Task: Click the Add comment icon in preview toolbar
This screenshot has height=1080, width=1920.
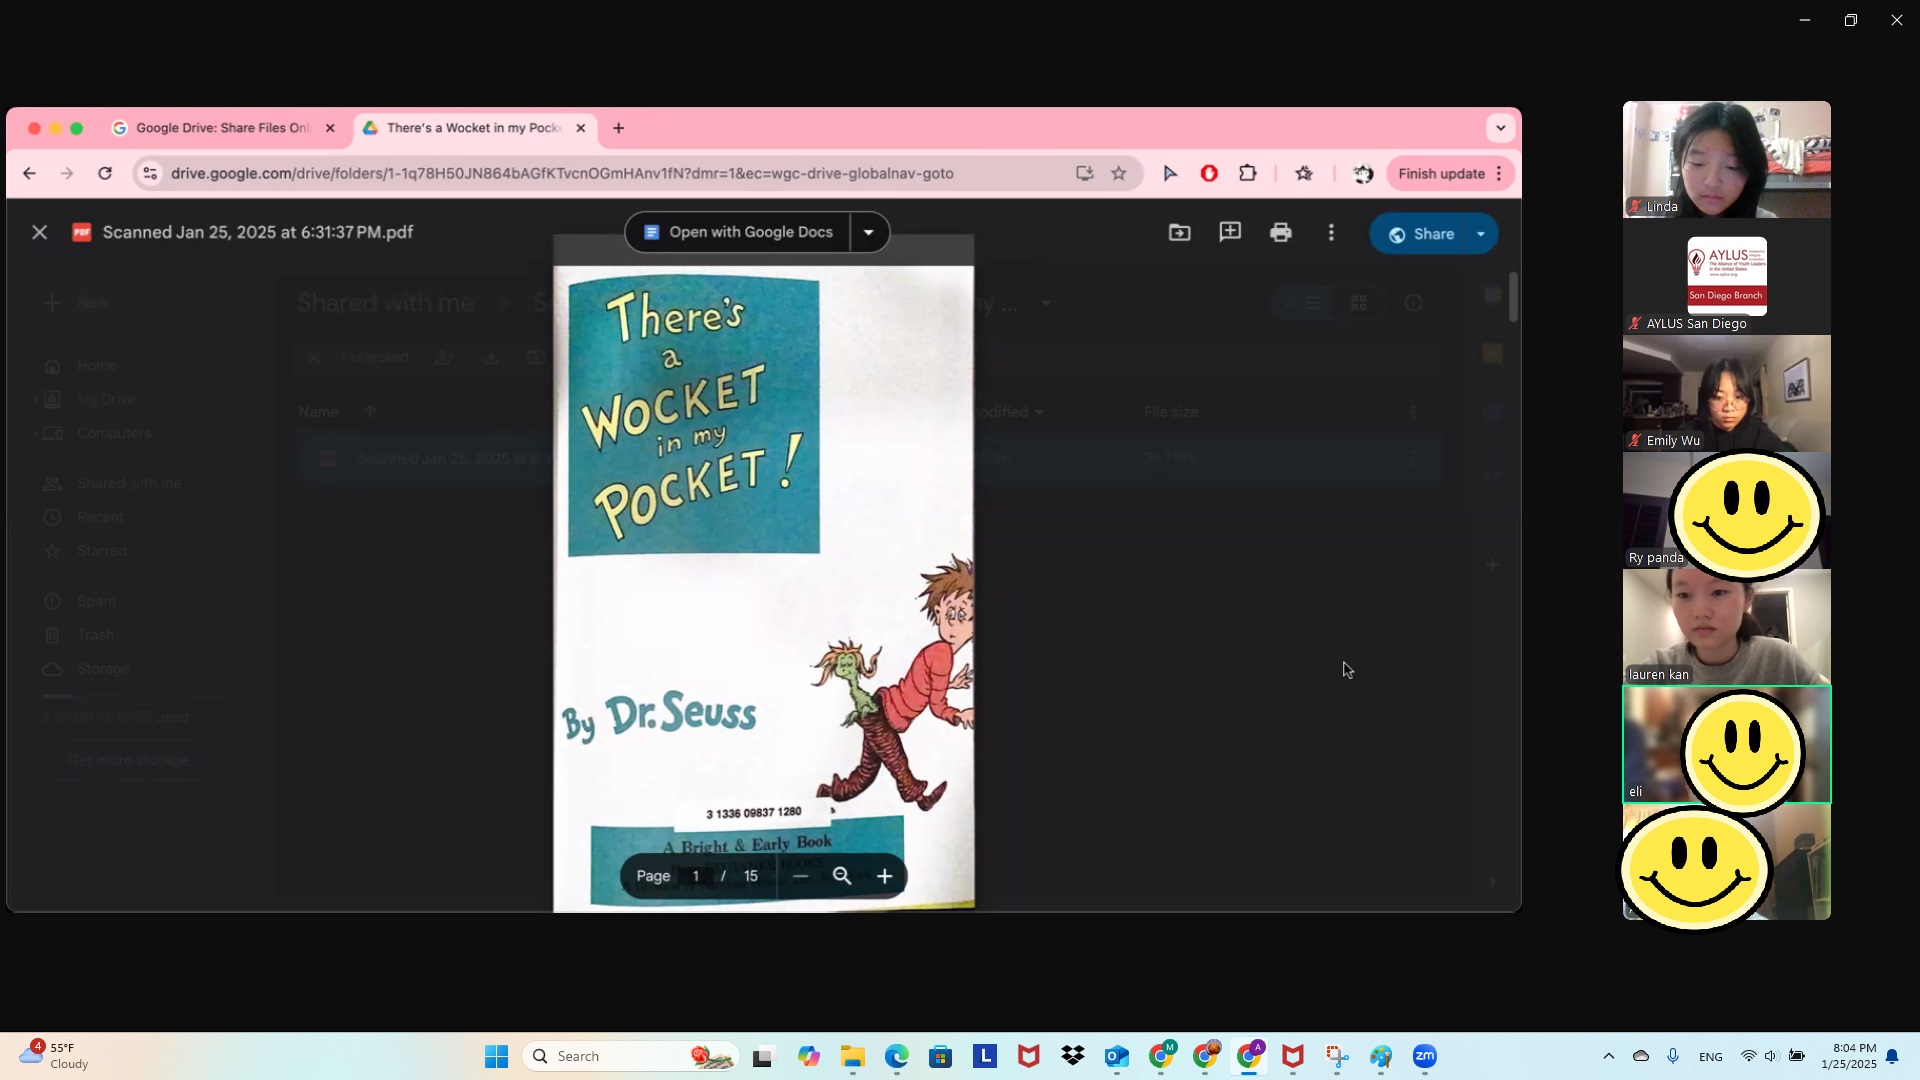Action: coord(1230,232)
